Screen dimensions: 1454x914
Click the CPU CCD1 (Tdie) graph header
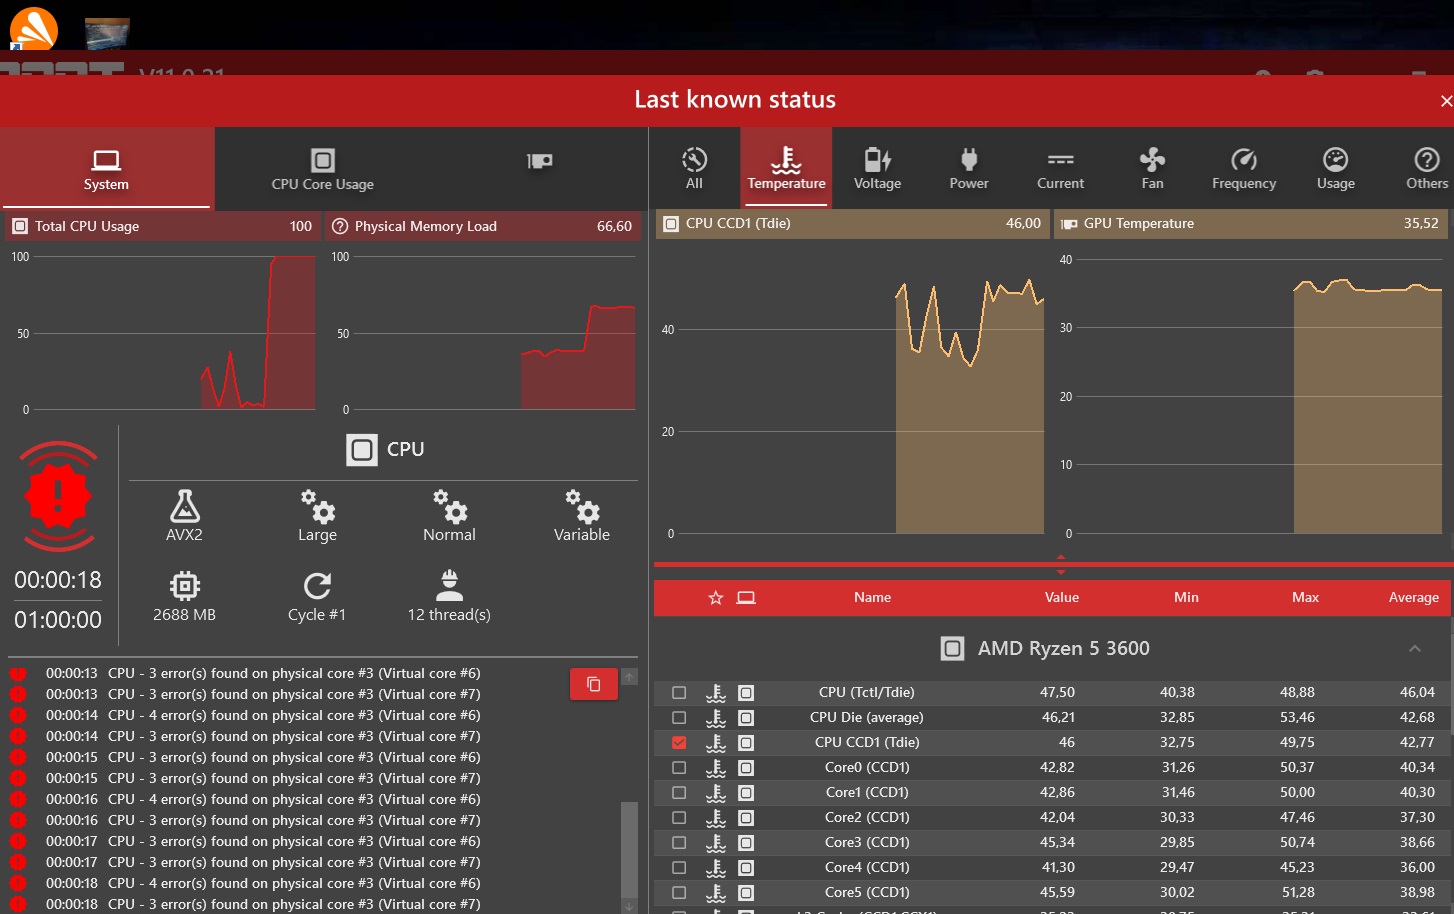(x=853, y=223)
